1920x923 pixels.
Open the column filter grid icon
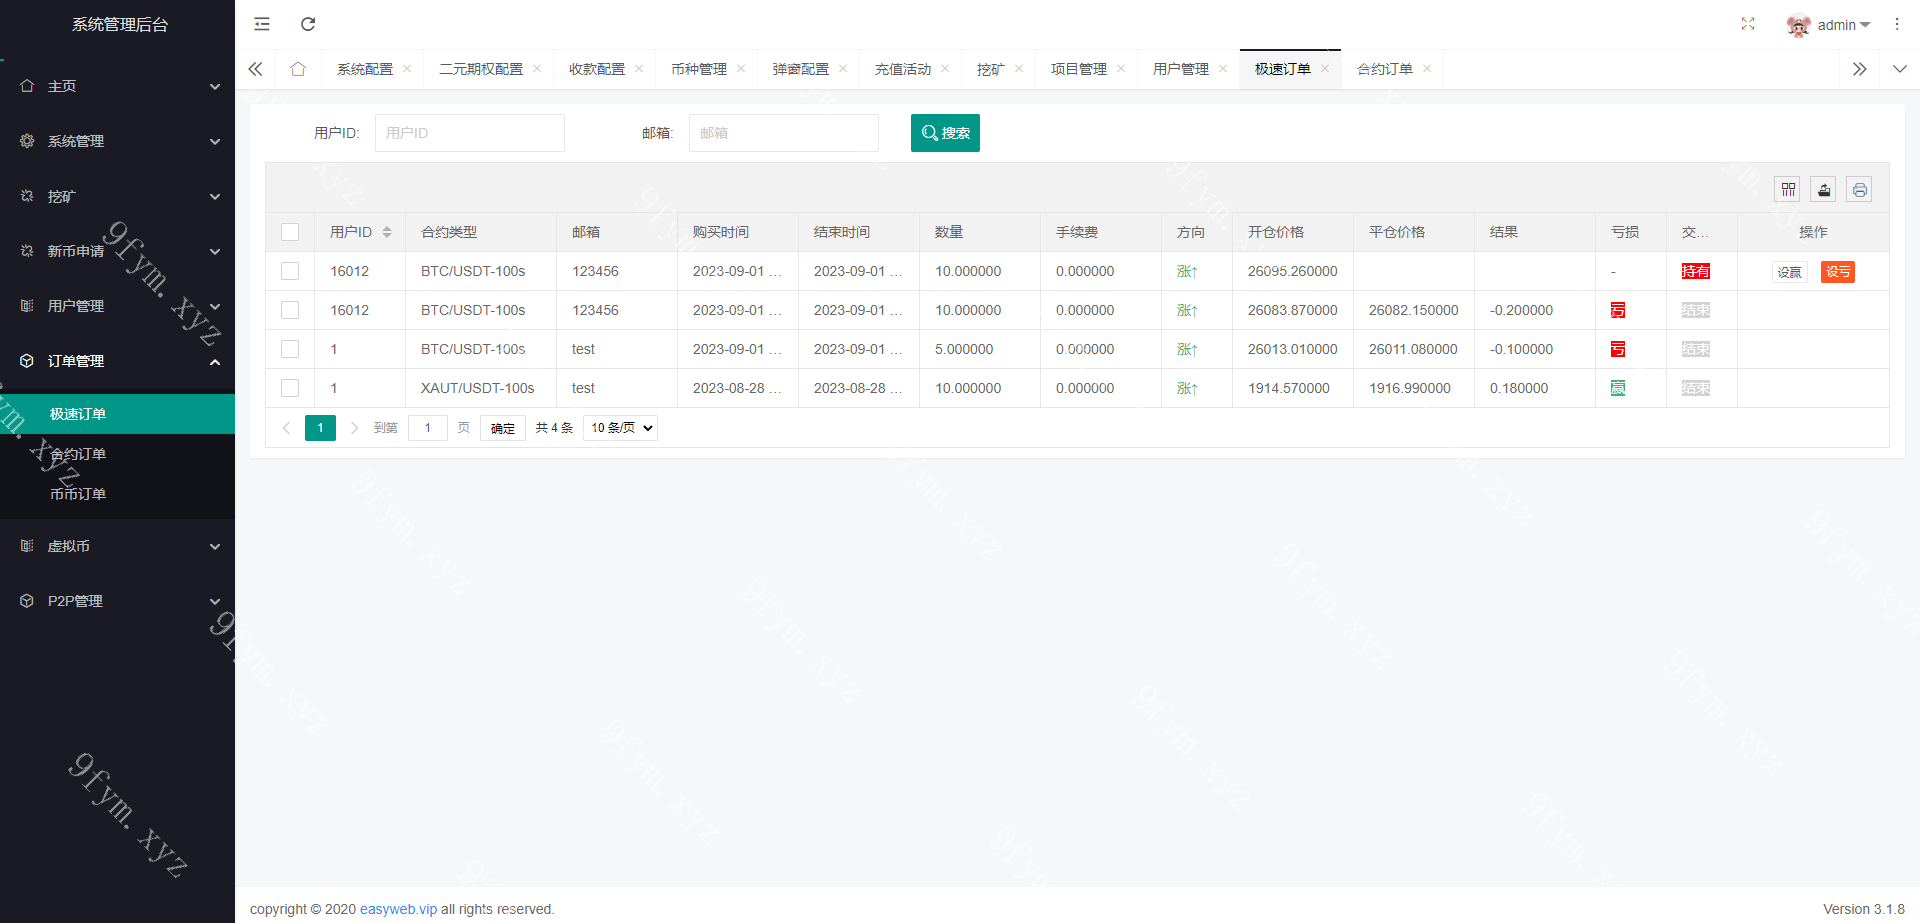click(1789, 189)
